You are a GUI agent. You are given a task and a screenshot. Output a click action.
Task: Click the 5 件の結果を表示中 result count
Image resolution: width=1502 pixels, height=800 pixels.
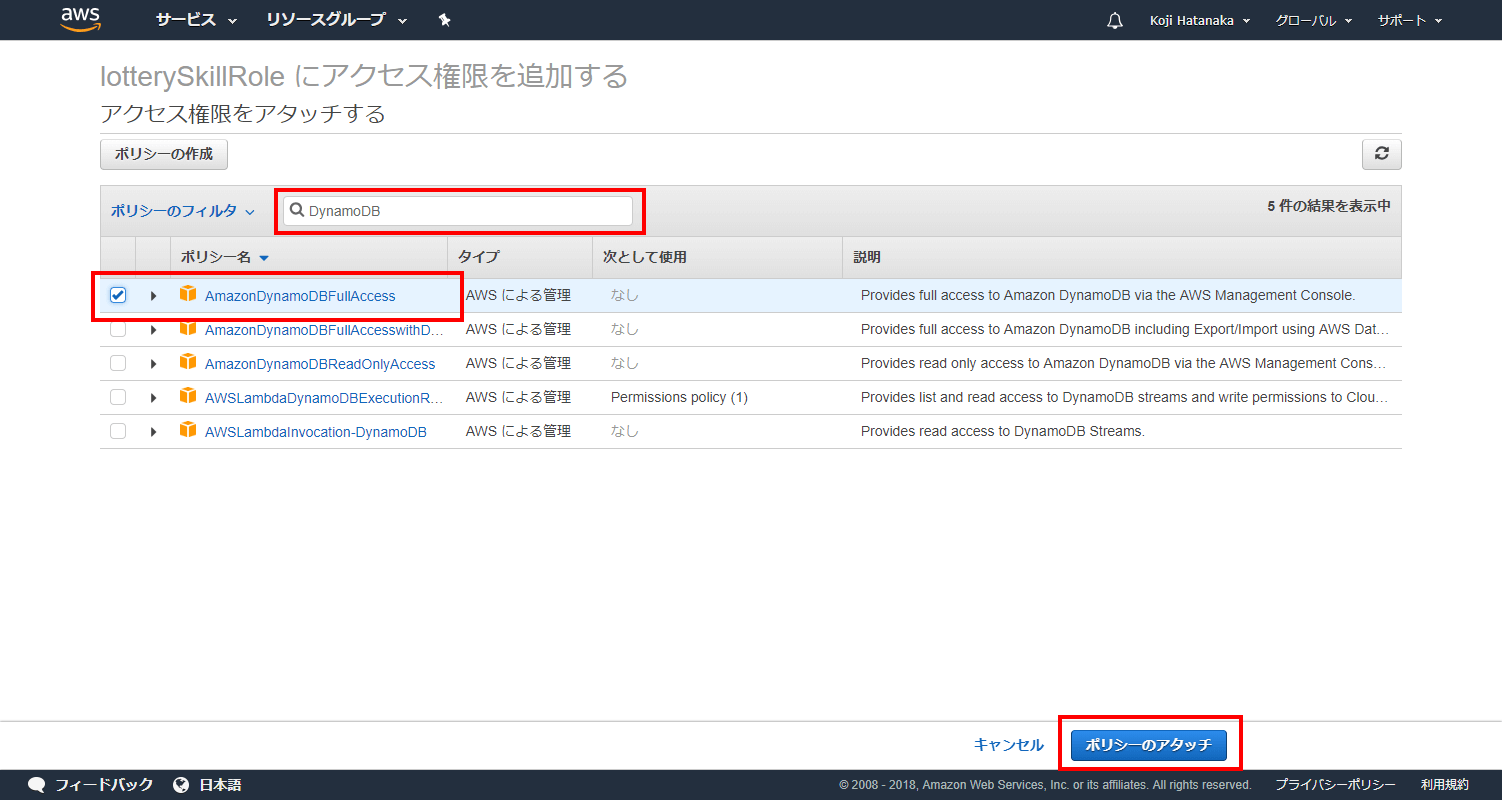pos(1328,206)
